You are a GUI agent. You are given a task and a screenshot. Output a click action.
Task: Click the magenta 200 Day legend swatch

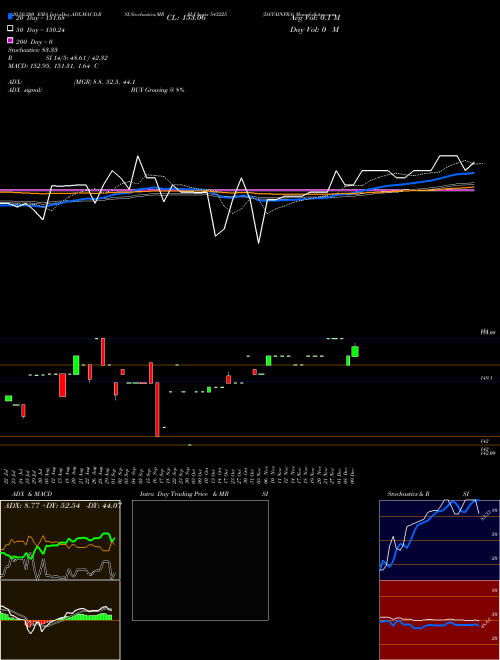click(10, 40)
